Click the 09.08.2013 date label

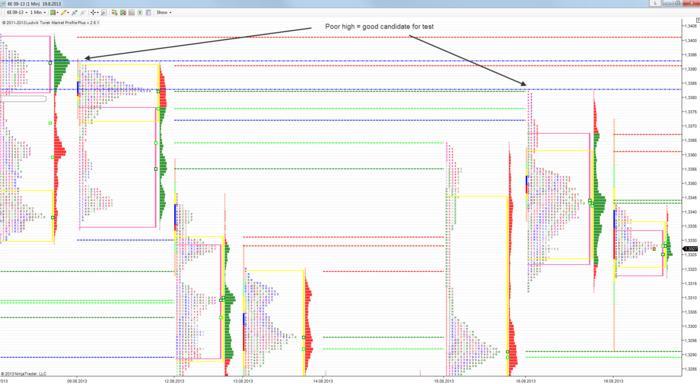coord(77,381)
